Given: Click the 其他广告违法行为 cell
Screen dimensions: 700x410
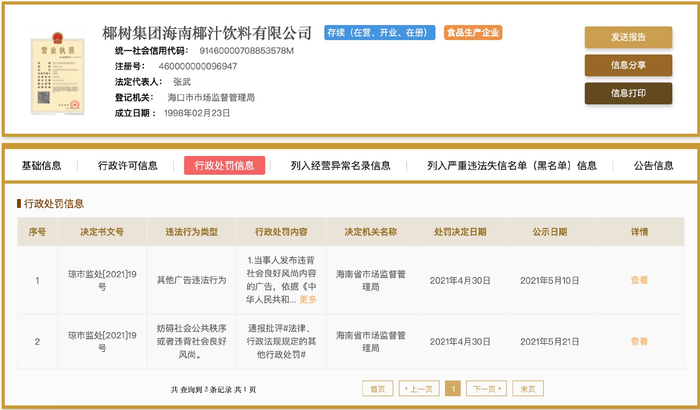Looking at the screenshot, I should (x=192, y=280).
